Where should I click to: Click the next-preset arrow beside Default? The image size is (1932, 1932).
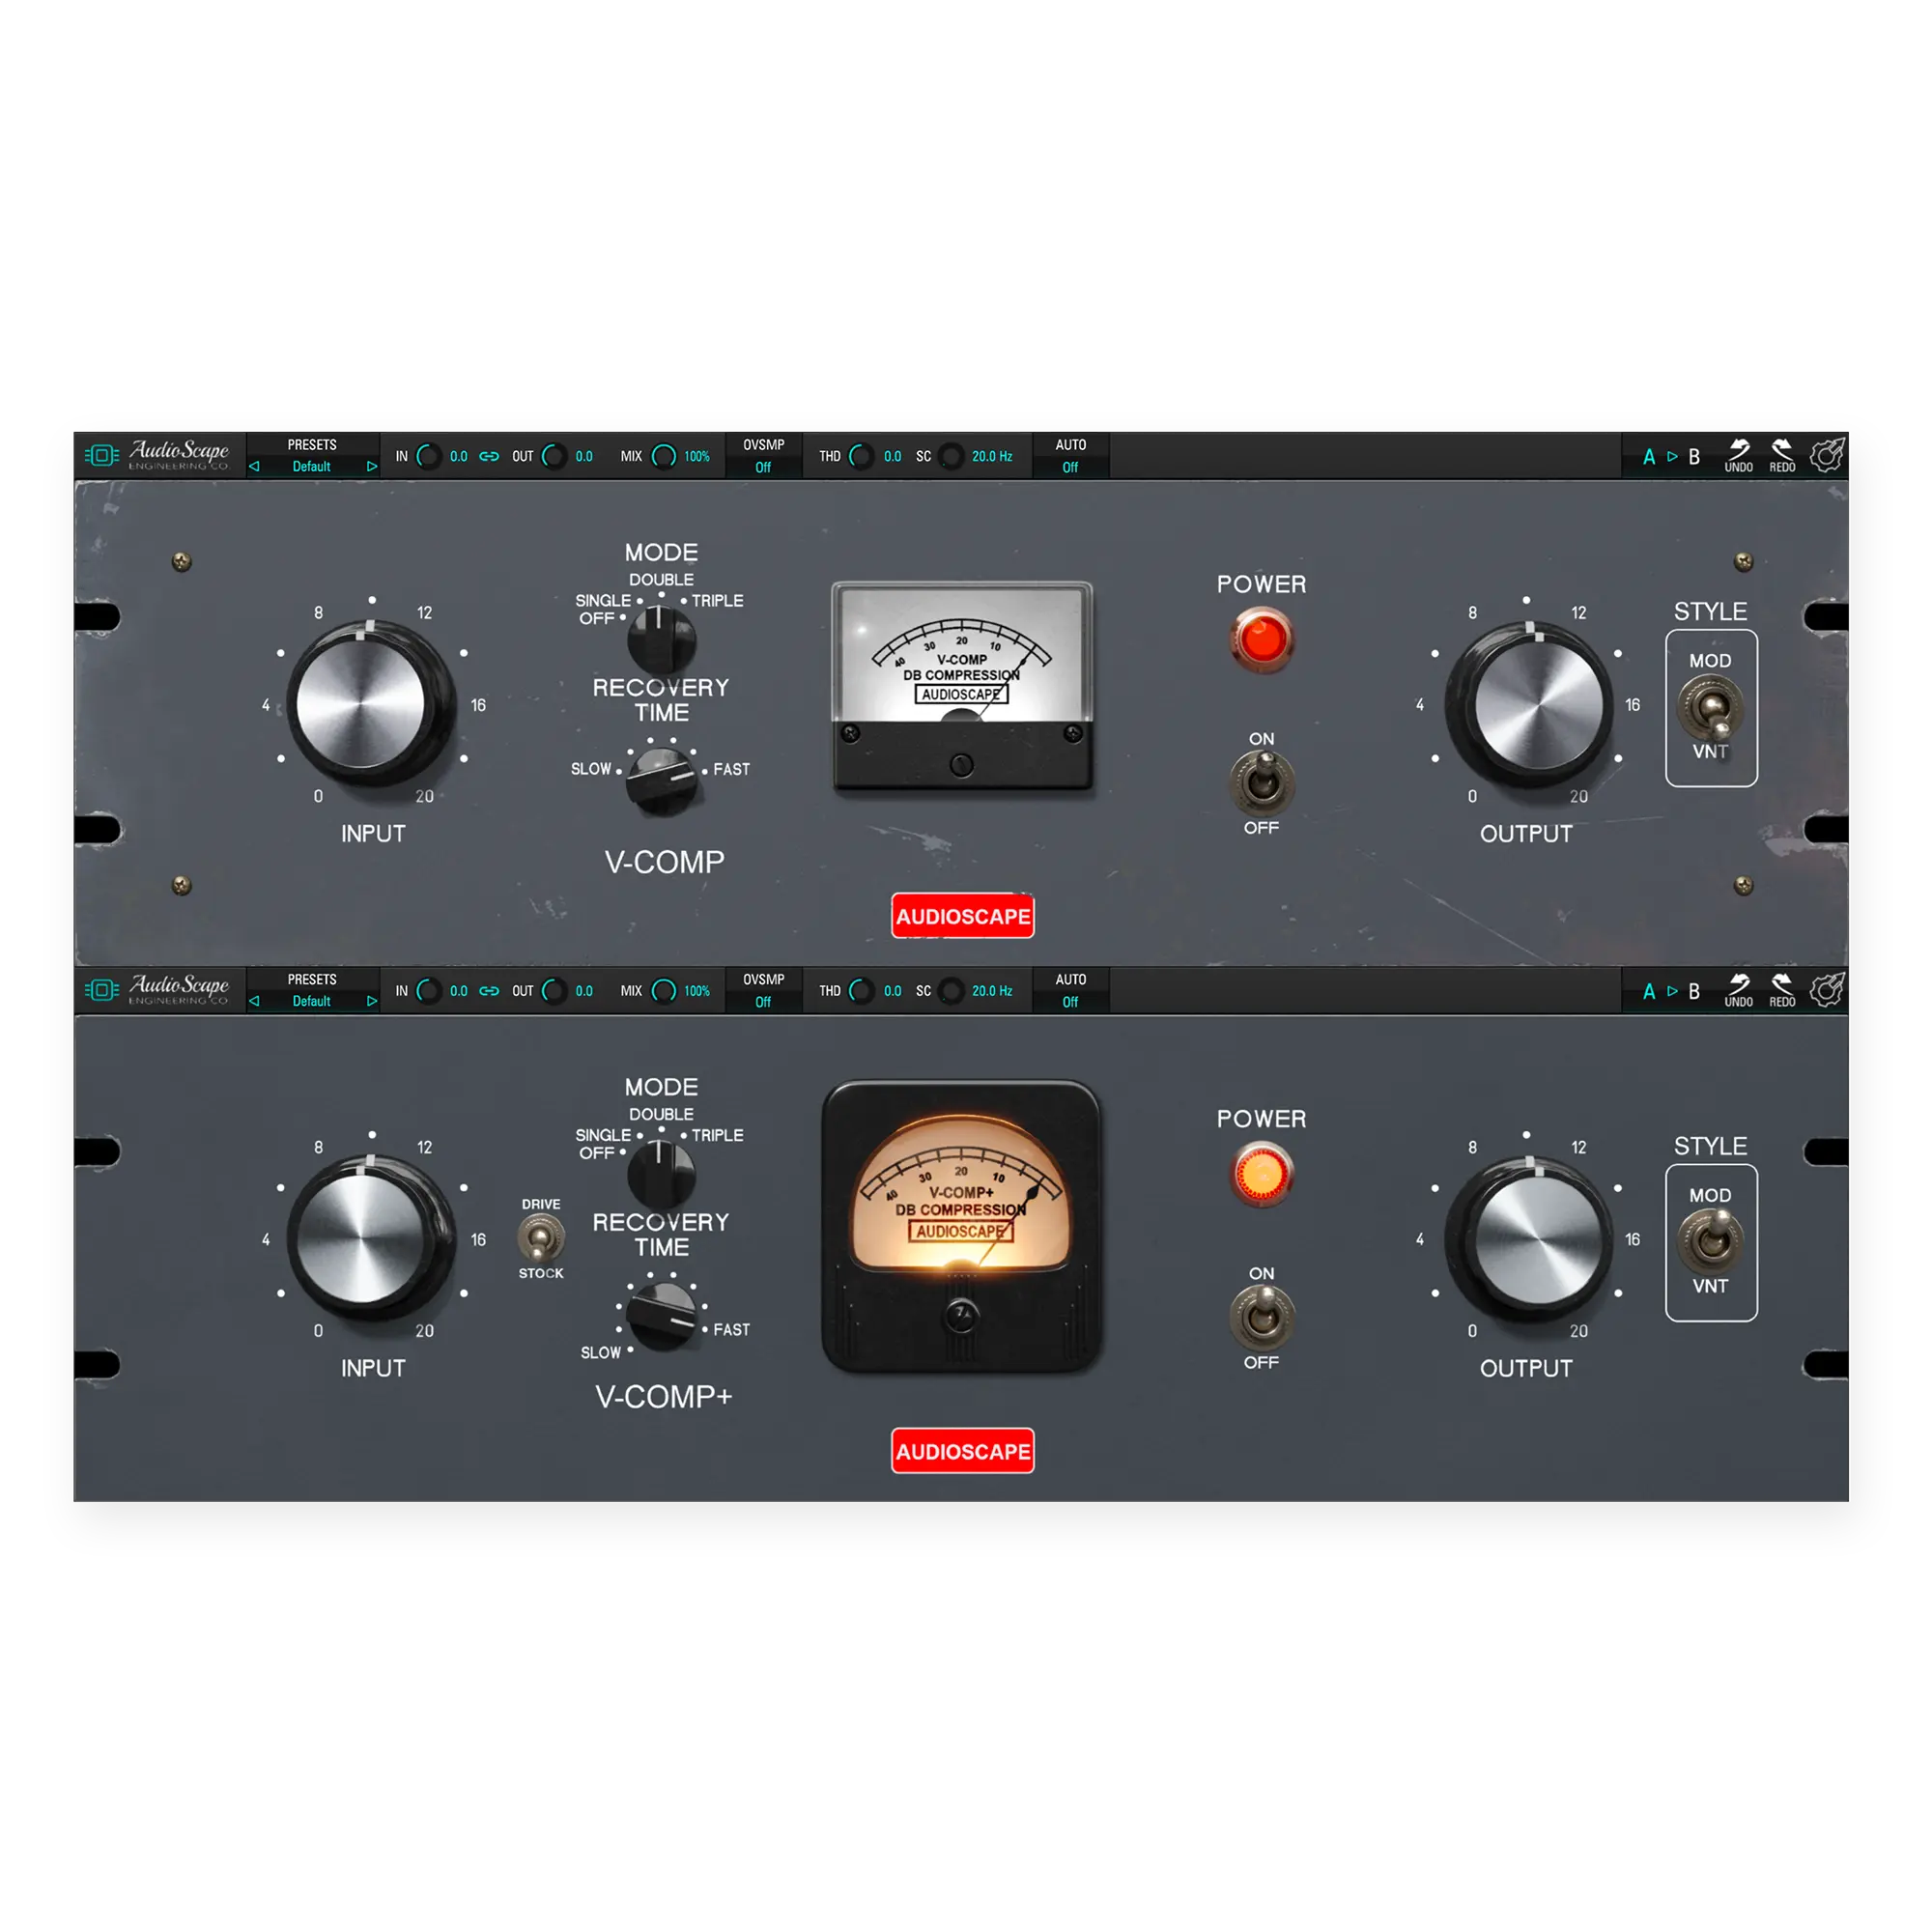[x=371, y=466]
